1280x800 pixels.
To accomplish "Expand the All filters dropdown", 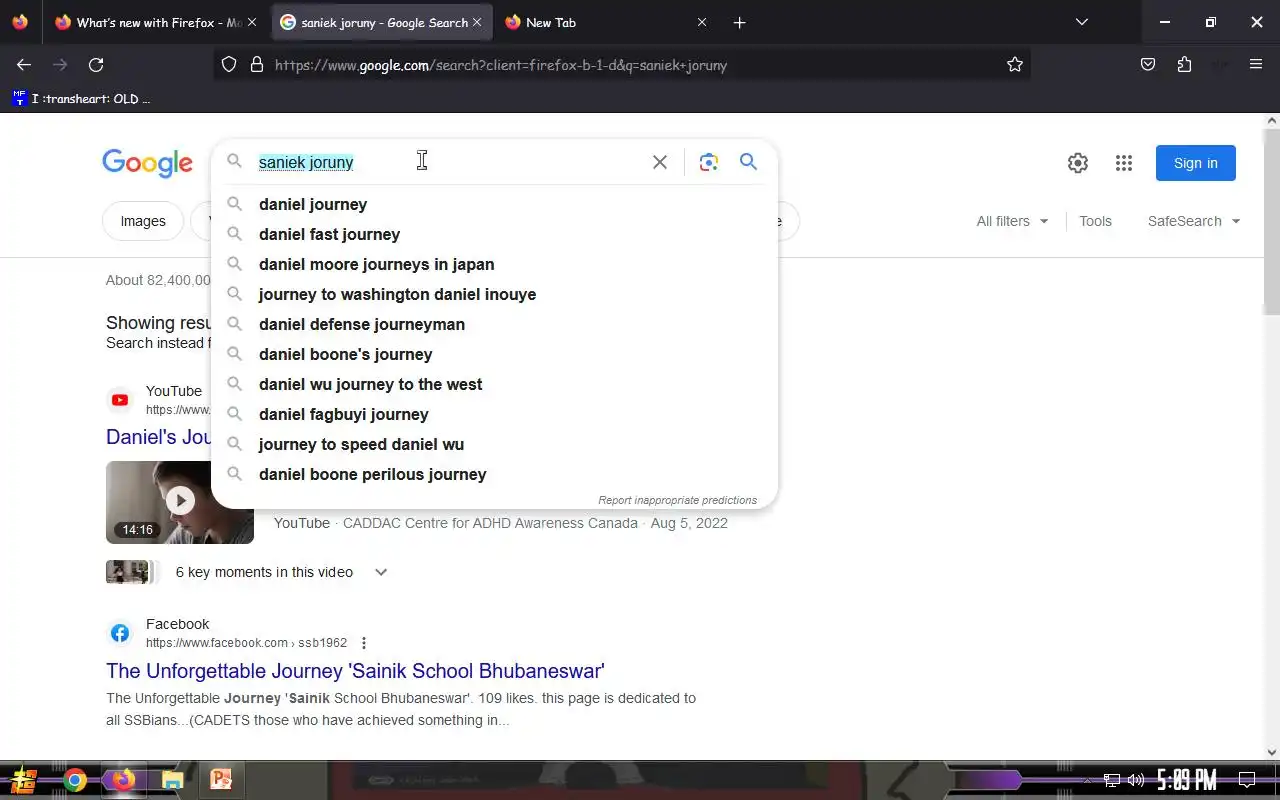I will (x=1013, y=221).
